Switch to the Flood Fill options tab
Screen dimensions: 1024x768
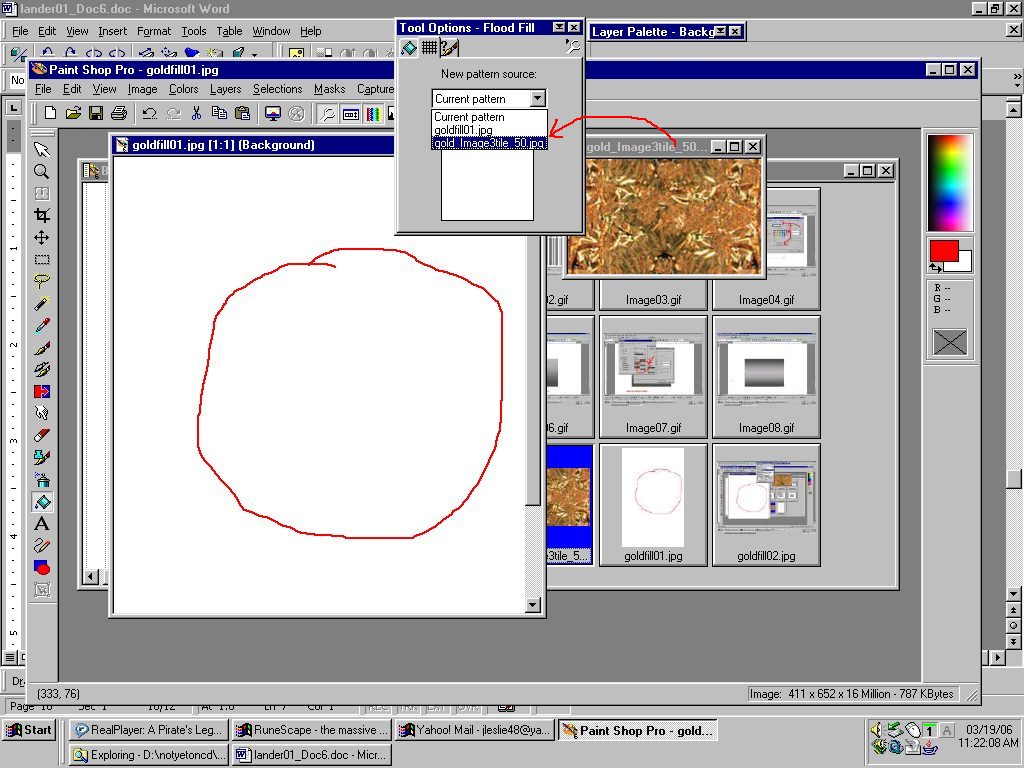(409, 47)
